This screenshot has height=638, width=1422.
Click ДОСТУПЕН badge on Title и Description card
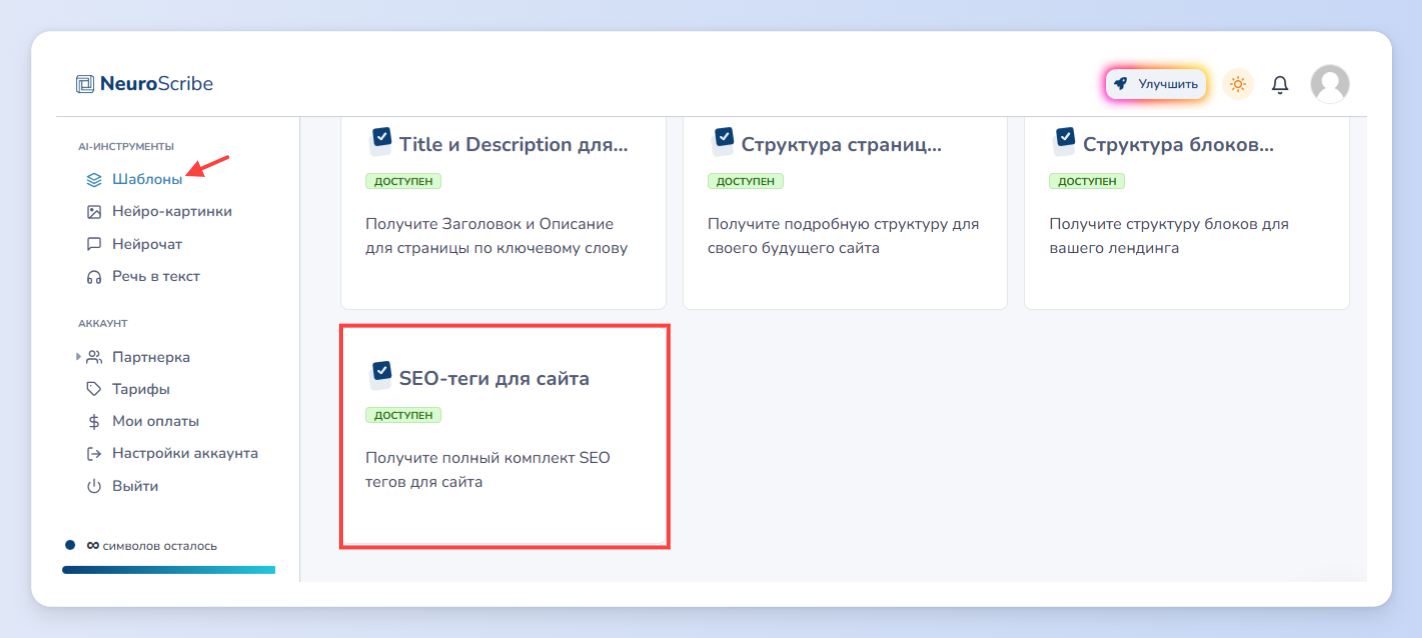(403, 181)
